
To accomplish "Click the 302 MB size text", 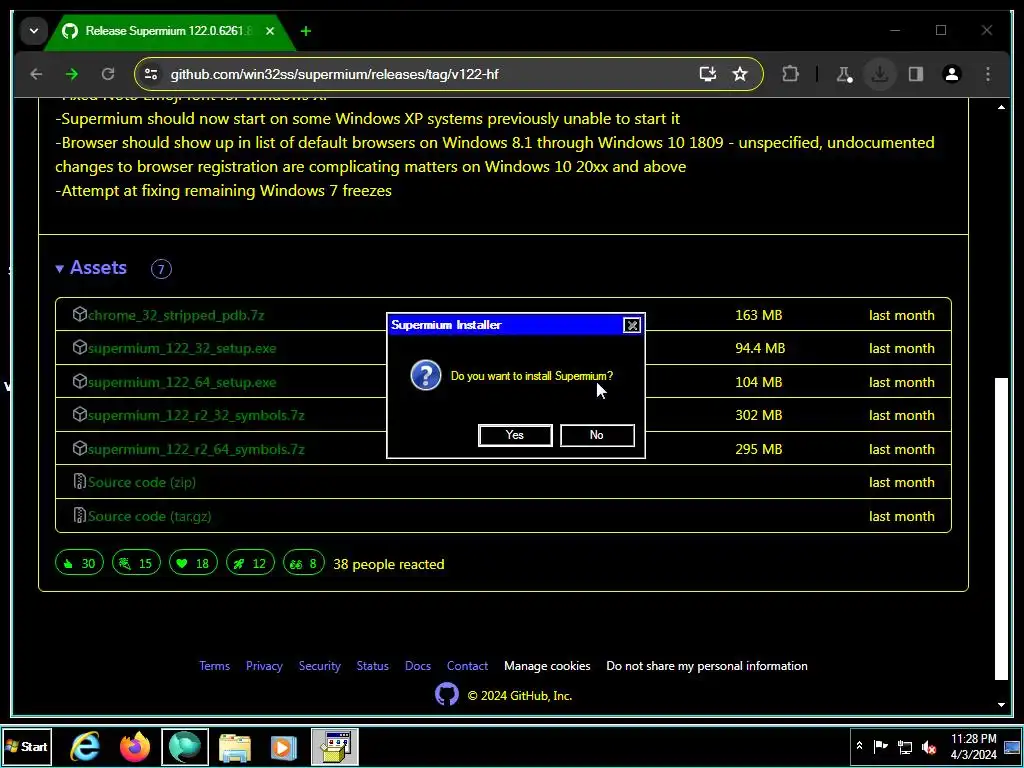I will [x=758, y=415].
